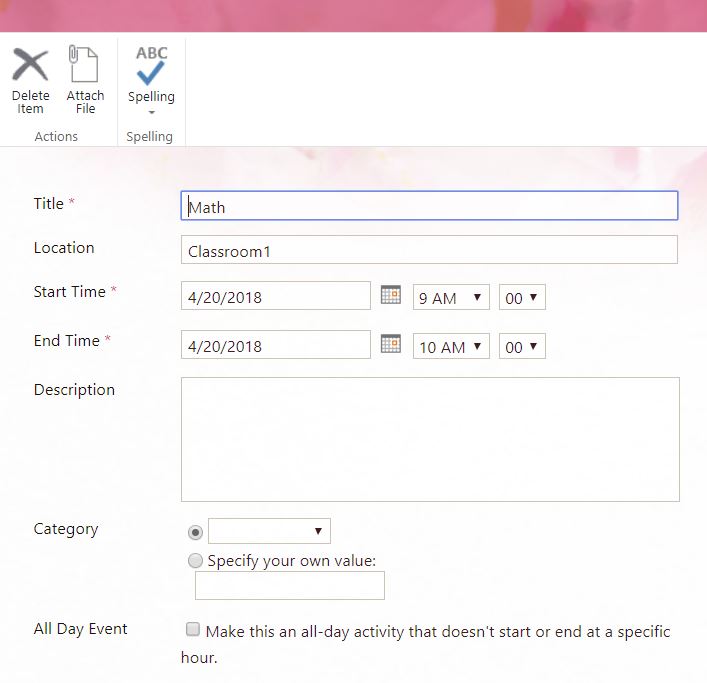
Task: Open the Category choice dropdown
Action: pyautogui.click(x=269, y=531)
